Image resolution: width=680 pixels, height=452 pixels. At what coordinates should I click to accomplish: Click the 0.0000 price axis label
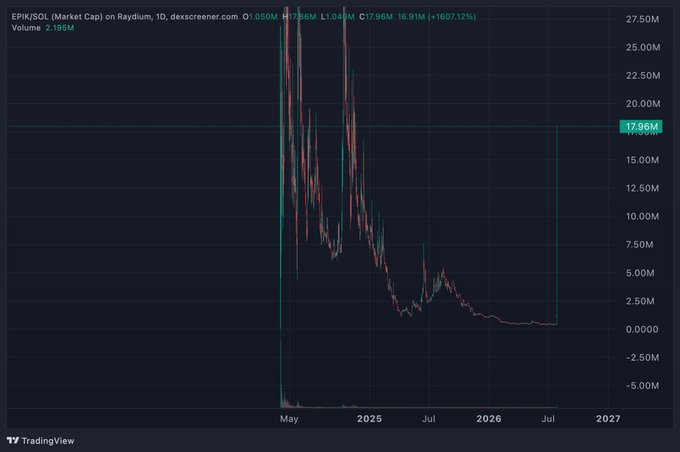coord(642,329)
